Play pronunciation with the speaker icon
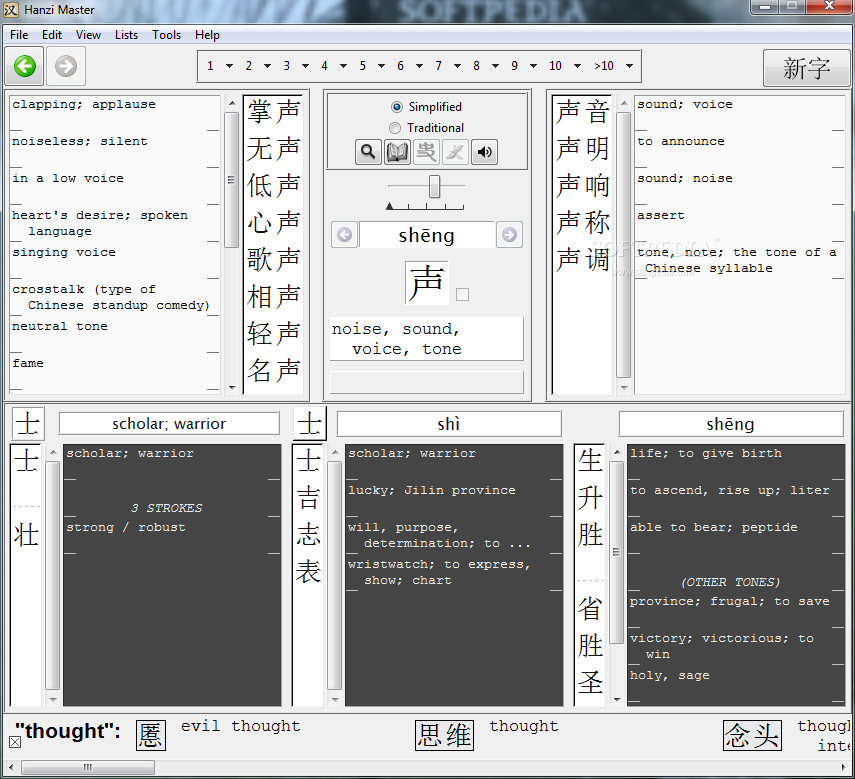This screenshot has width=855, height=779. (484, 152)
